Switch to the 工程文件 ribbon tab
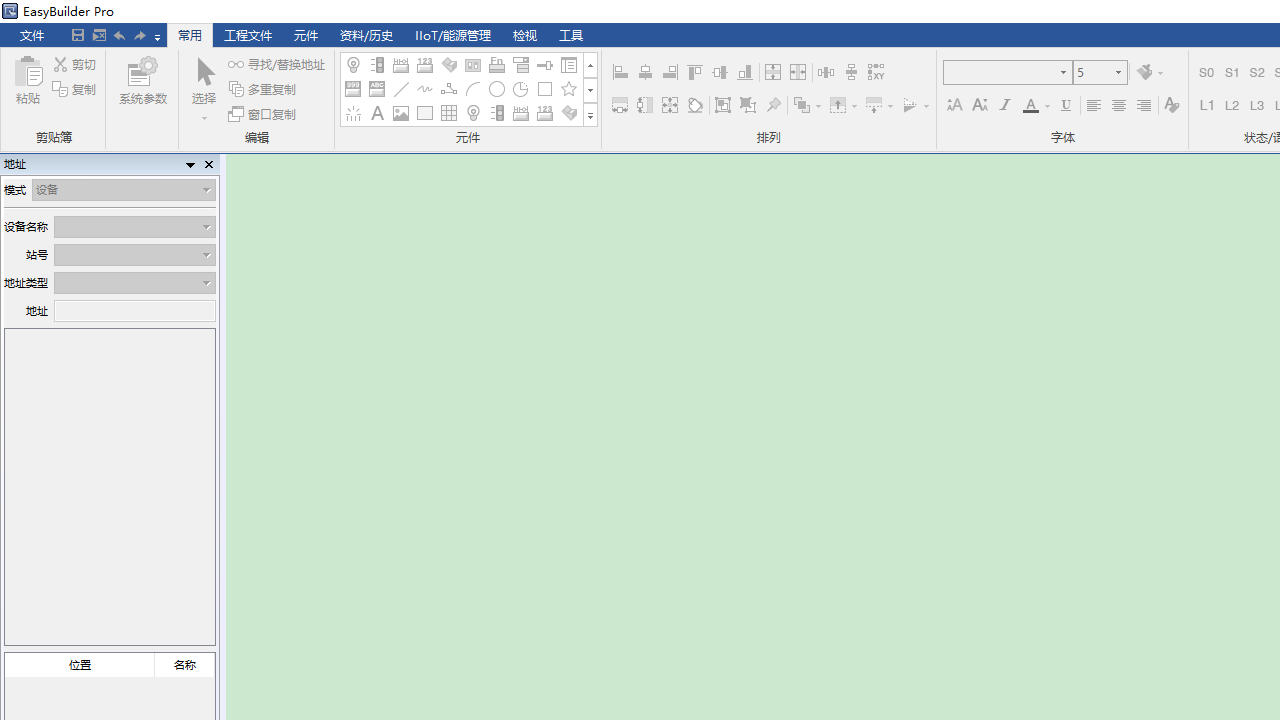Image resolution: width=1280 pixels, height=720 pixels. (248, 35)
